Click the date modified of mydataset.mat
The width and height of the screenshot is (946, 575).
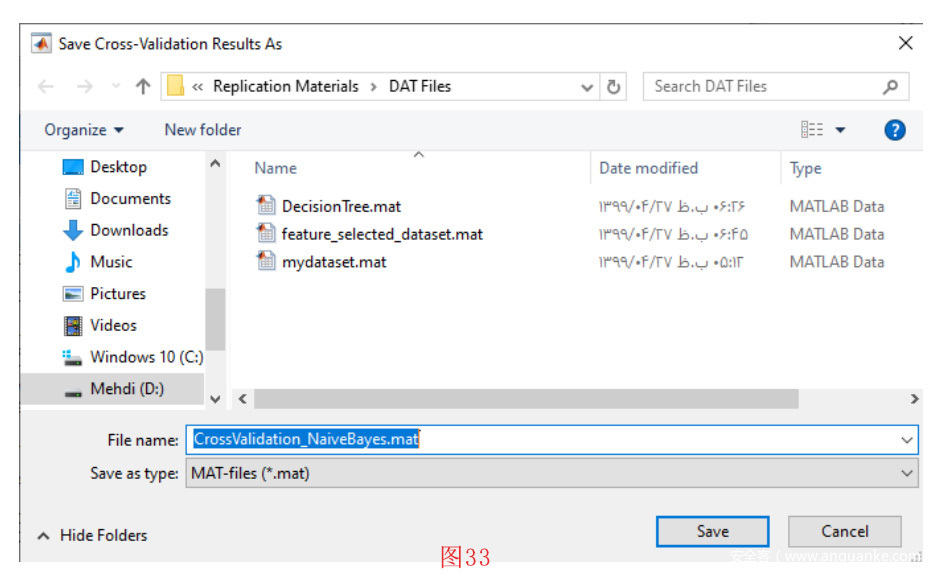[671, 262]
